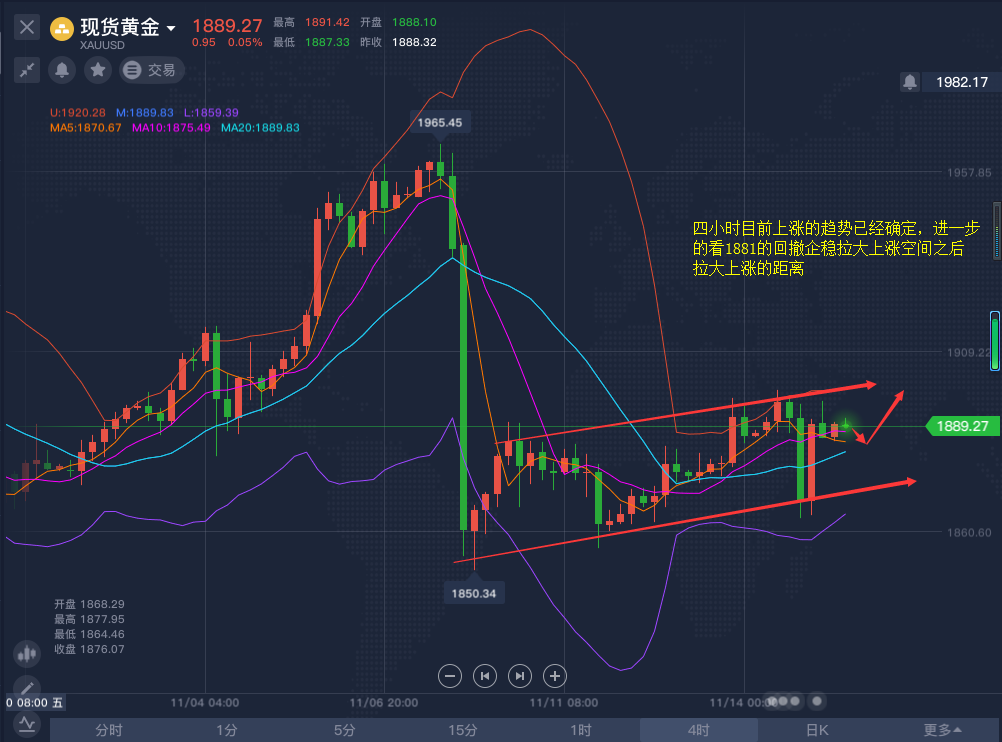
Task: Click the XAUUSD ticker text
Action: 102,45
